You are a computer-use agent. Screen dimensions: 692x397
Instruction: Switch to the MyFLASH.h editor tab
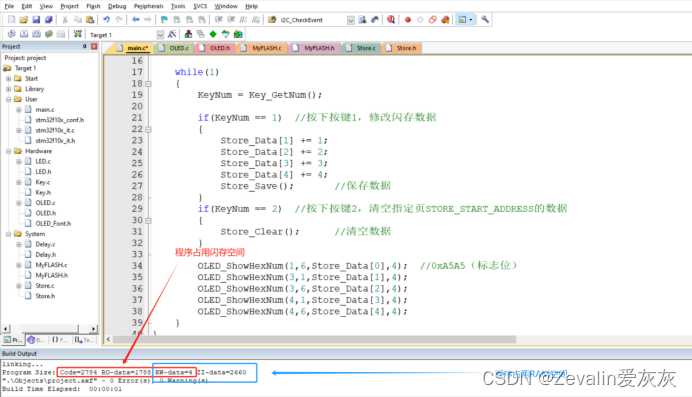click(x=315, y=48)
